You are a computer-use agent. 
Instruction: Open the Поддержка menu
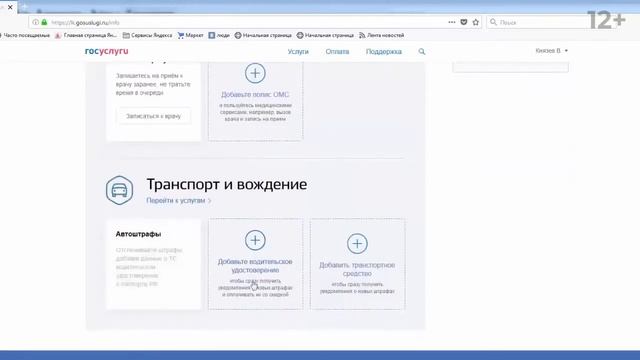[384, 51]
